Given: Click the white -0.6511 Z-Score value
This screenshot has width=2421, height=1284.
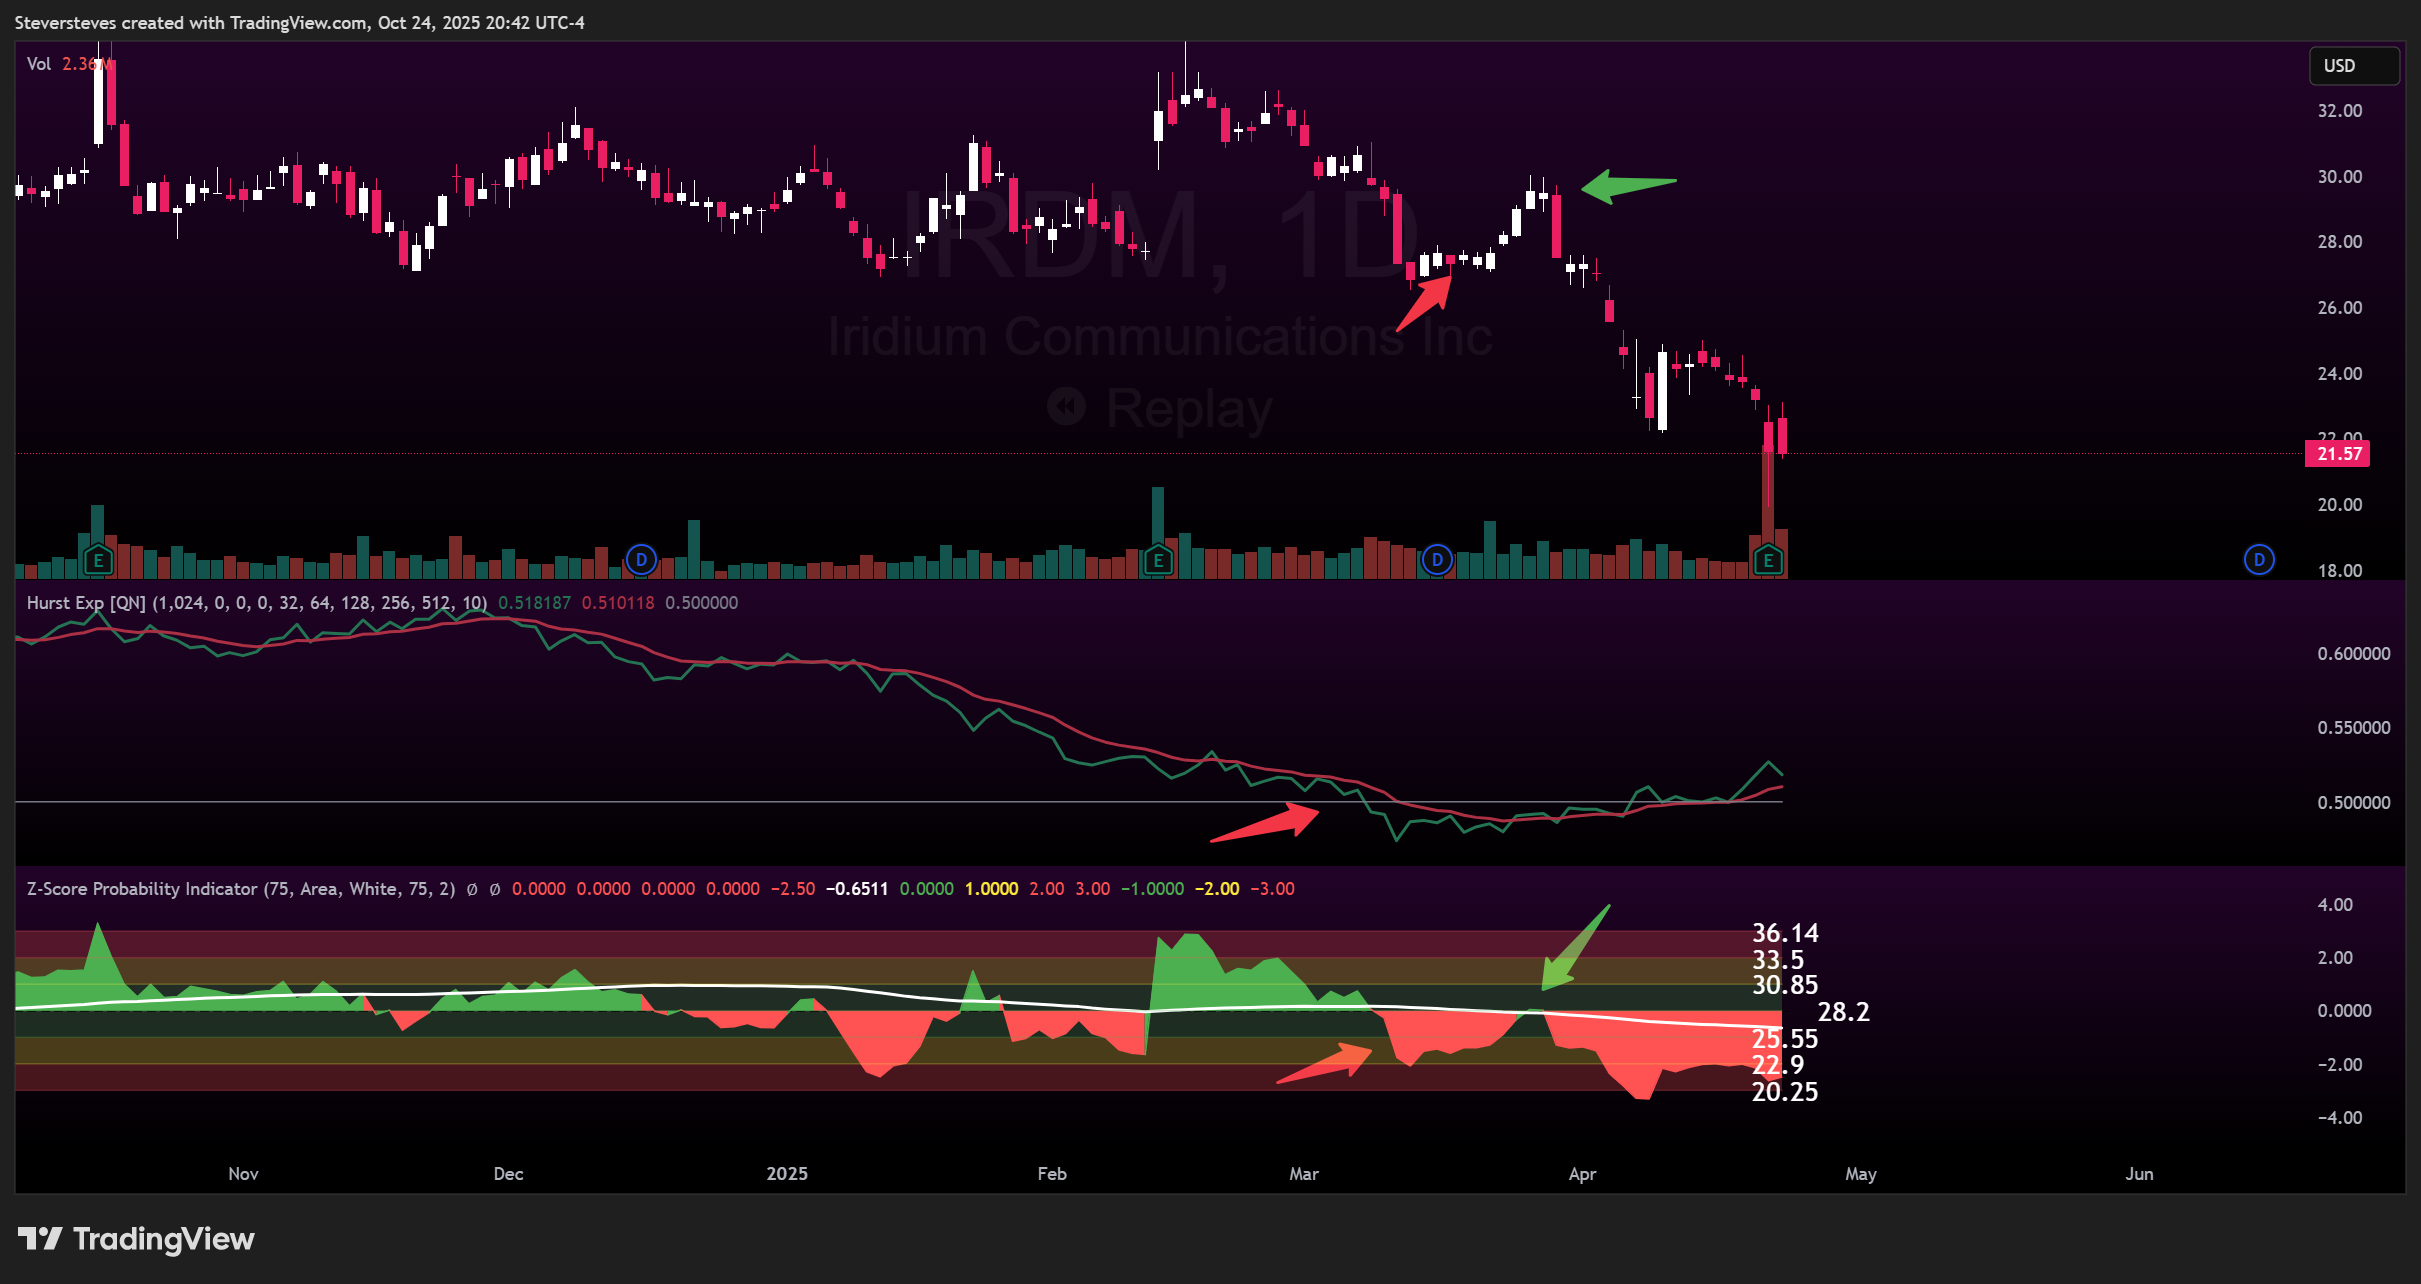Looking at the screenshot, I should click(x=857, y=889).
